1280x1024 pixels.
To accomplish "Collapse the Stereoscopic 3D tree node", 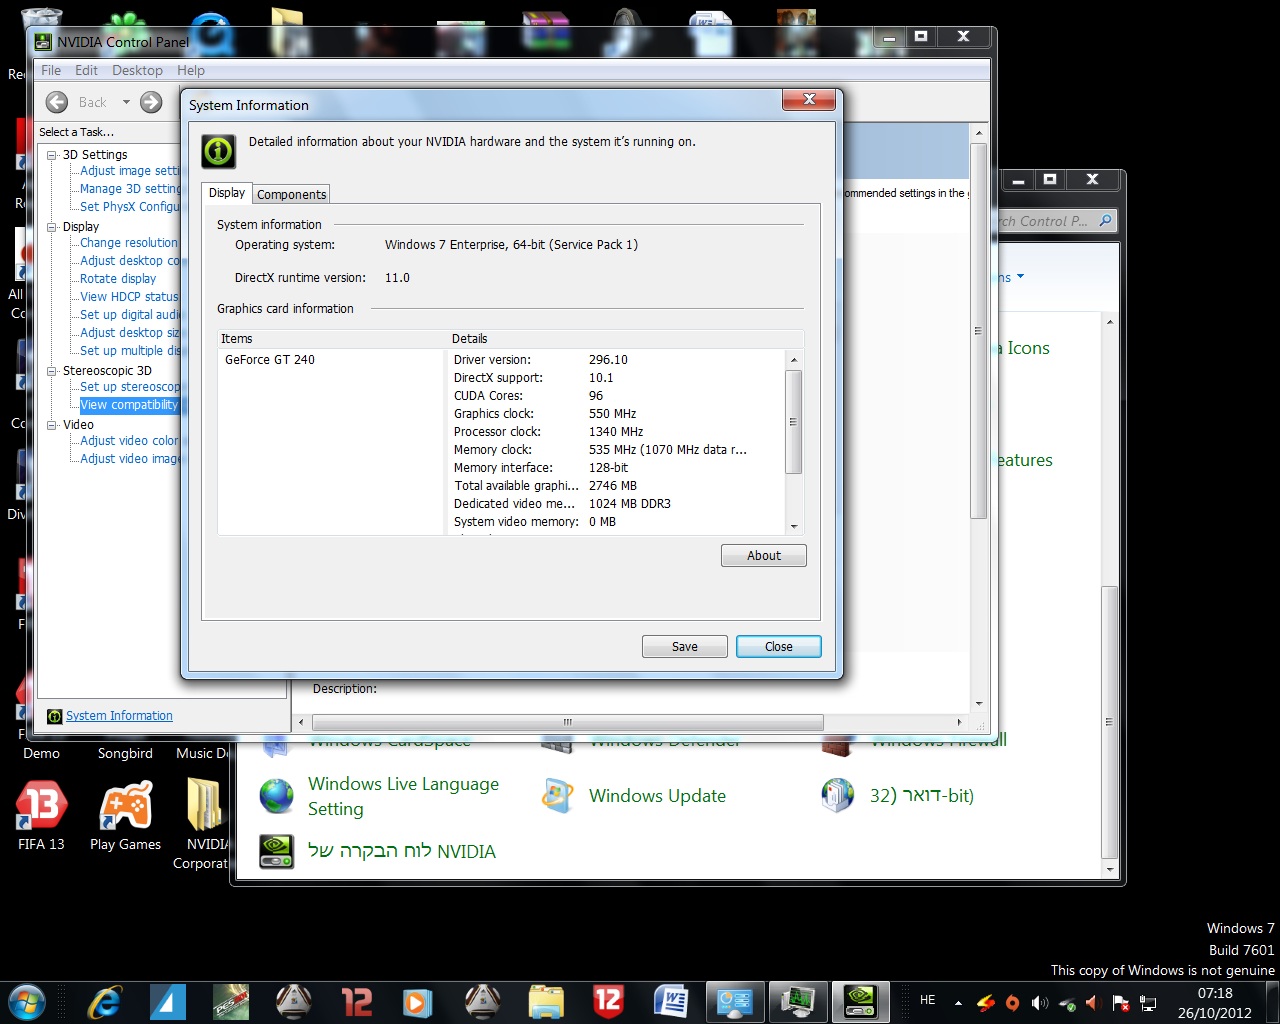I will point(52,371).
